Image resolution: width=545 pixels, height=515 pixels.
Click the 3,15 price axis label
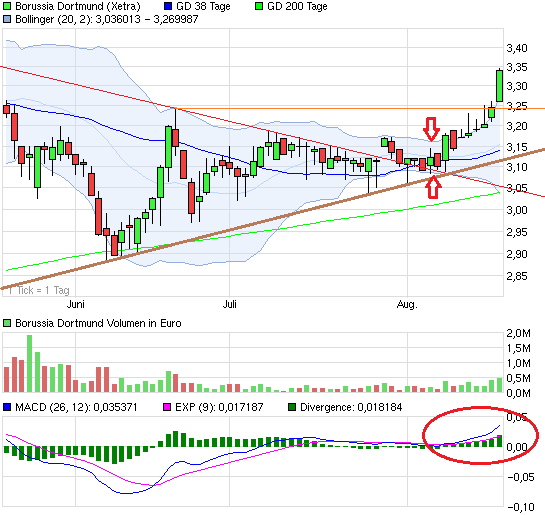click(517, 147)
